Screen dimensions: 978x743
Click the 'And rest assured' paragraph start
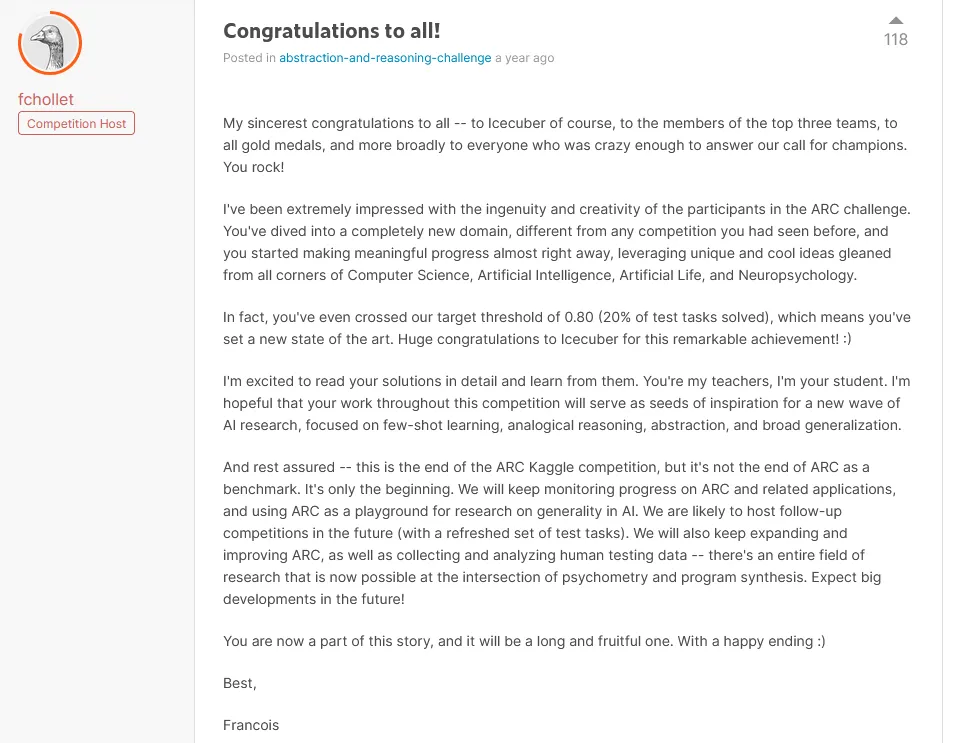point(279,467)
